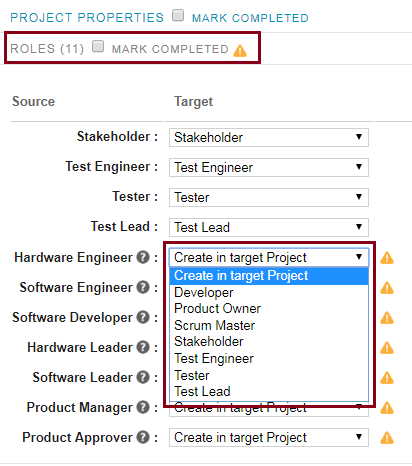Check Project Properties mark completed checkbox

pyautogui.click(x=178, y=15)
